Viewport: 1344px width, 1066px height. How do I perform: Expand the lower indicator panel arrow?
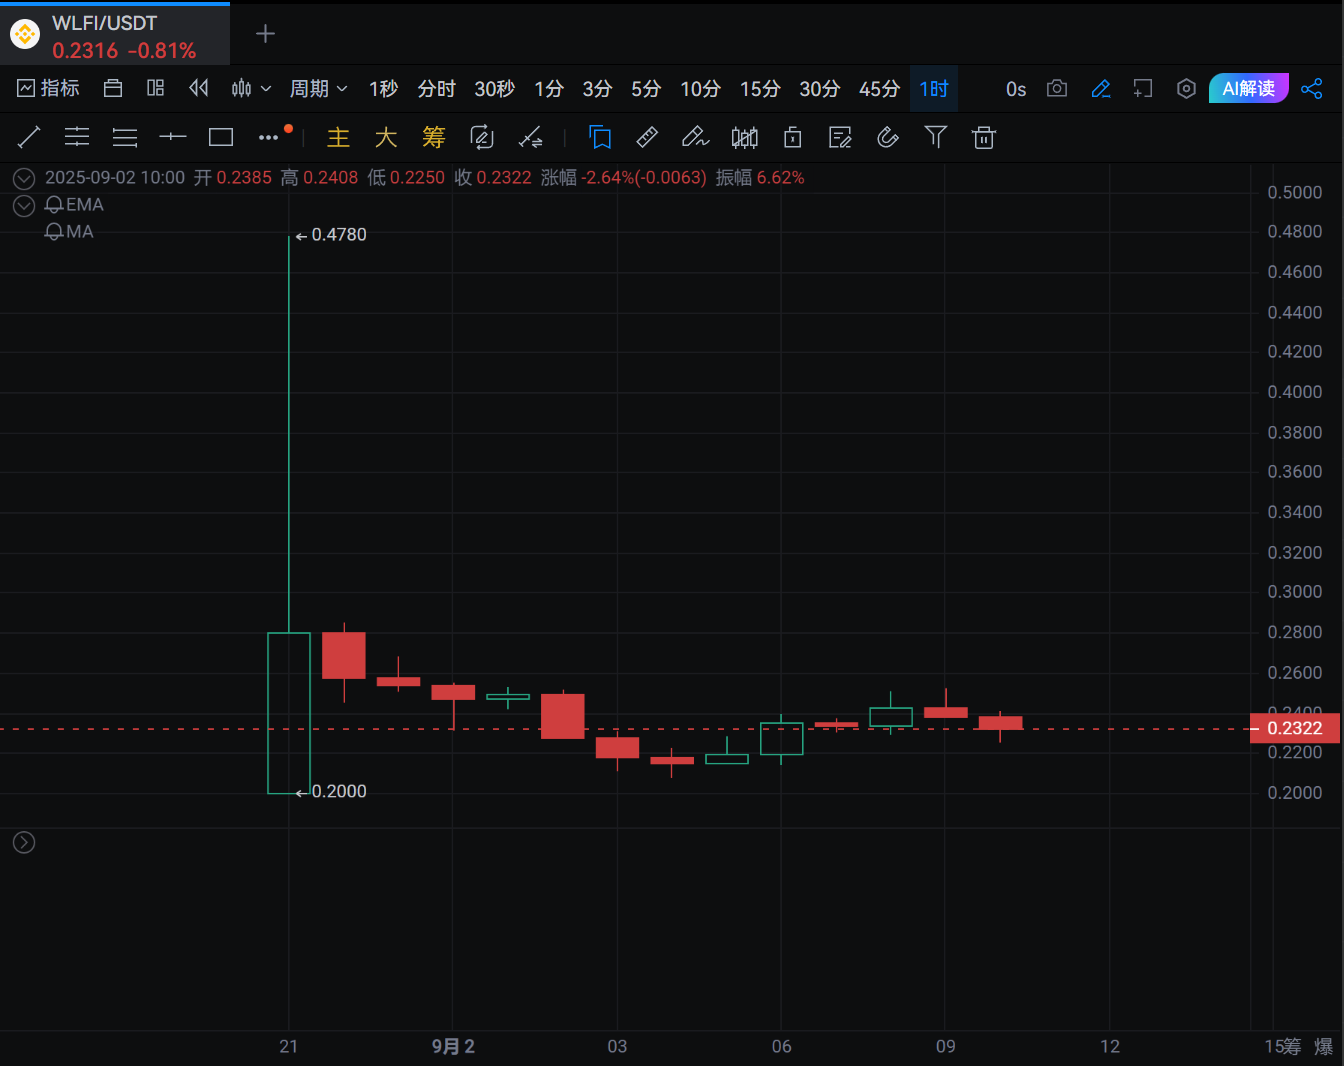coord(24,843)
